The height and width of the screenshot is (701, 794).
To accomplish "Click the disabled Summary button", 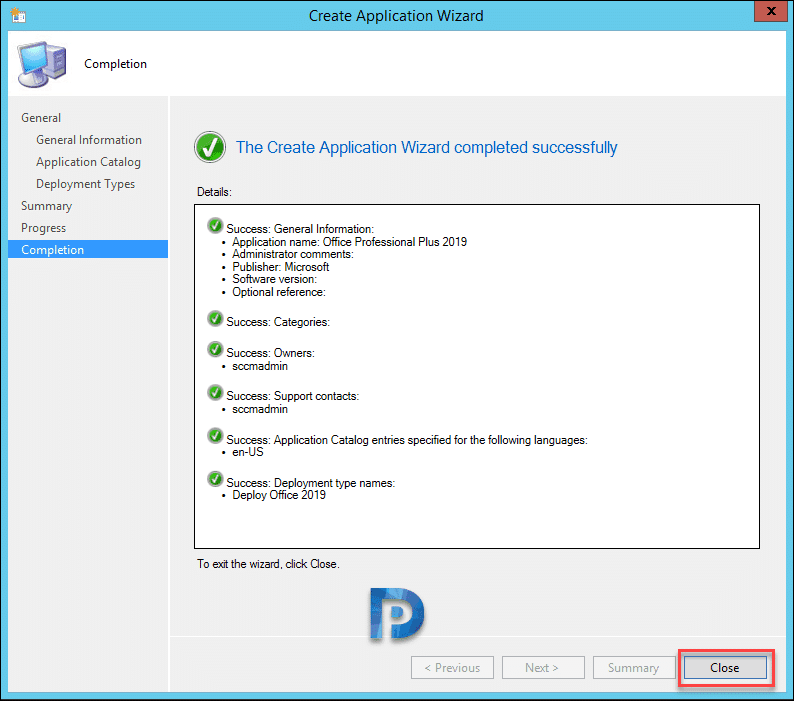I will [x=634, y=668].
